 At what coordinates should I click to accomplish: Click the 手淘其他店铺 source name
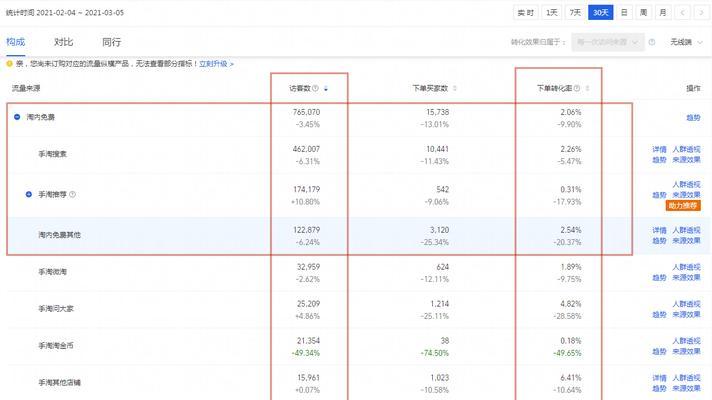coord(59,383)
